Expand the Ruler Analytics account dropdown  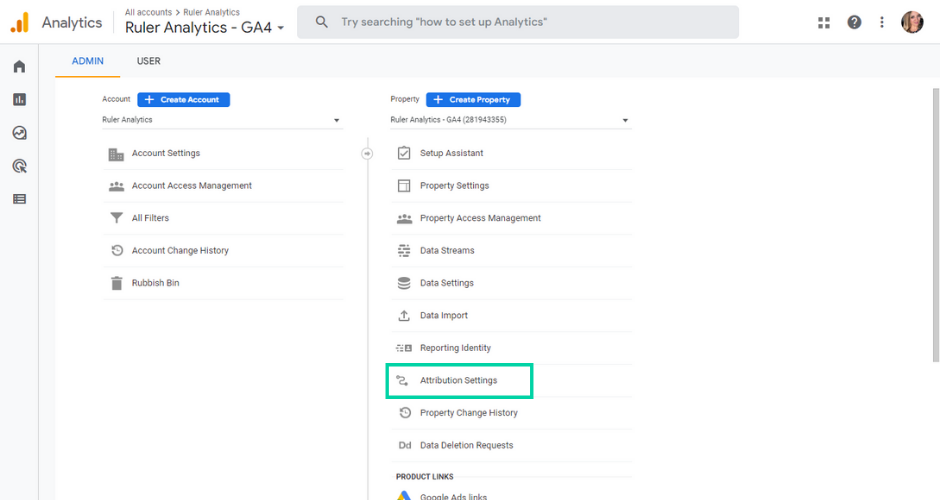222,120
